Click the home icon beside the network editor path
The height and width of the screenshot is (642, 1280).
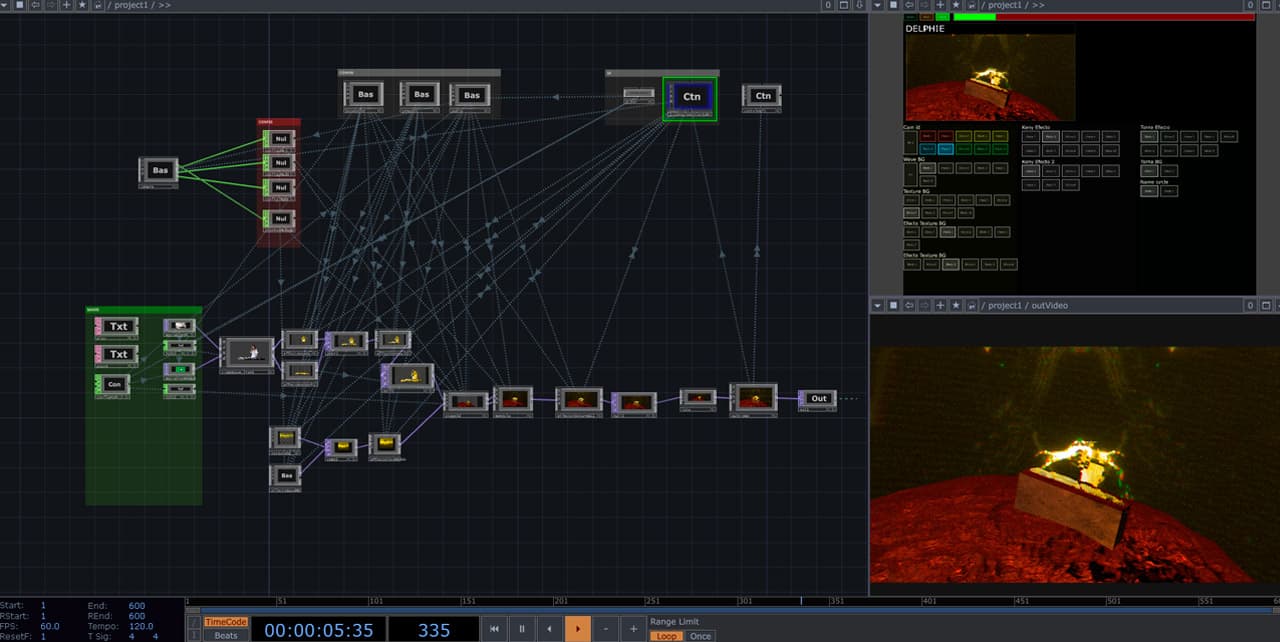click(97, 5)
